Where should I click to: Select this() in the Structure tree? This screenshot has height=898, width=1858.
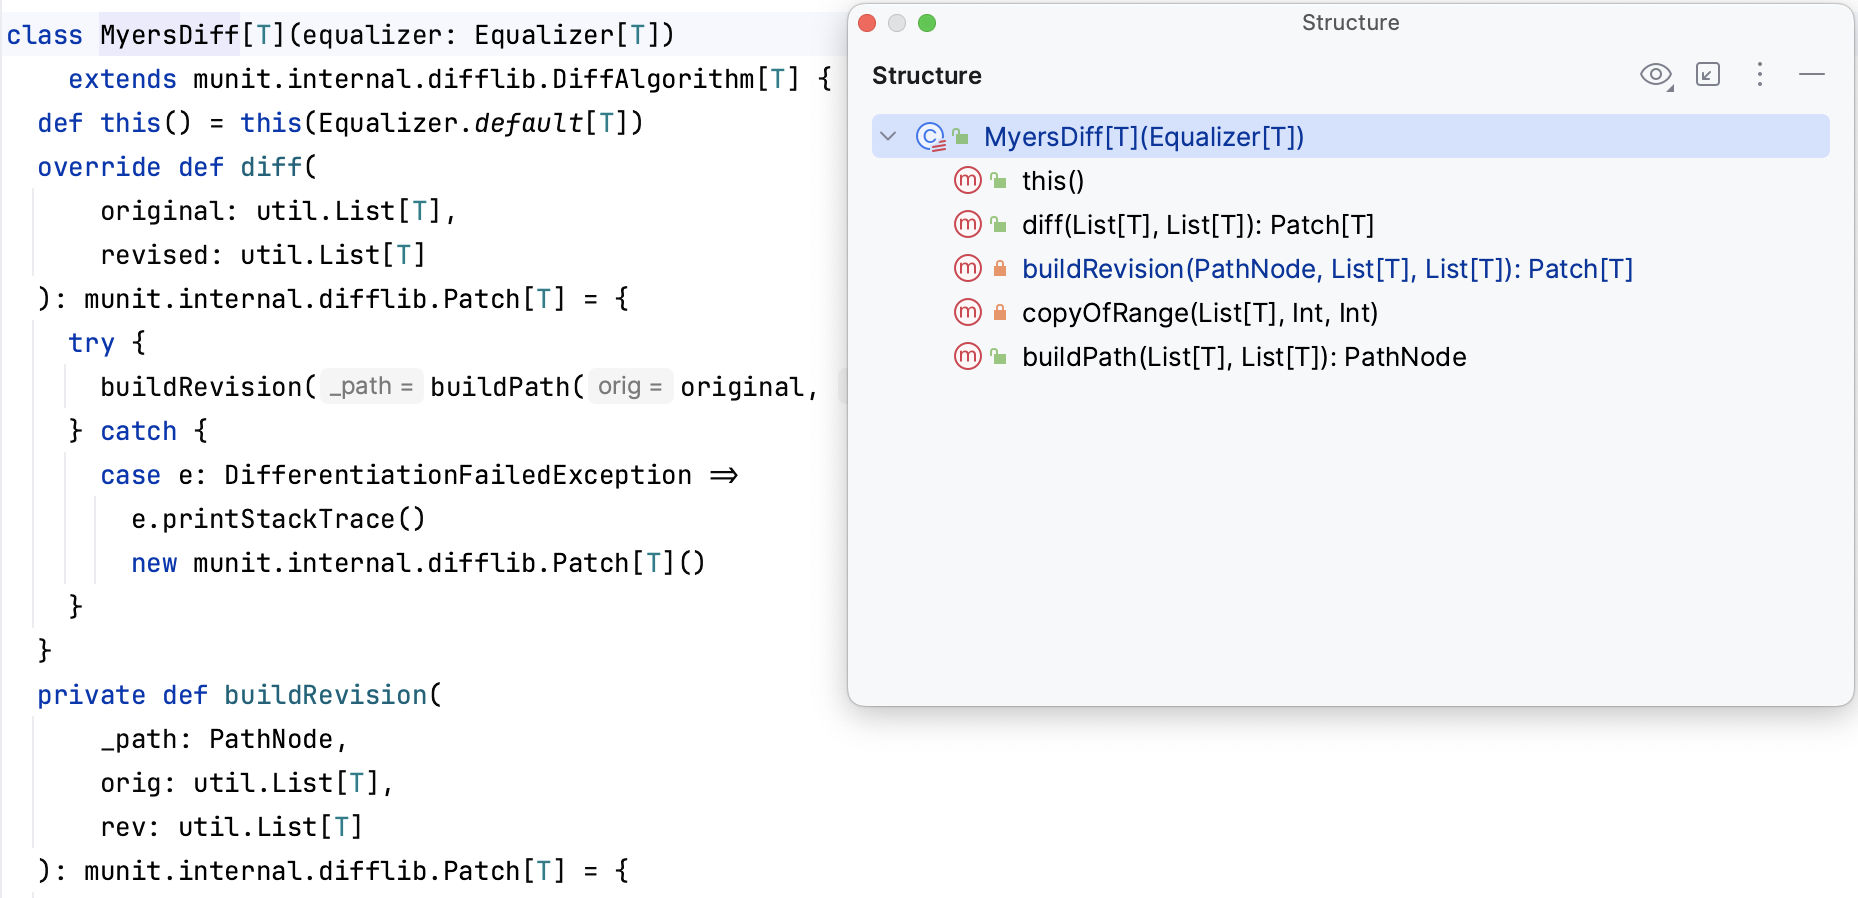coord(1052,181)
